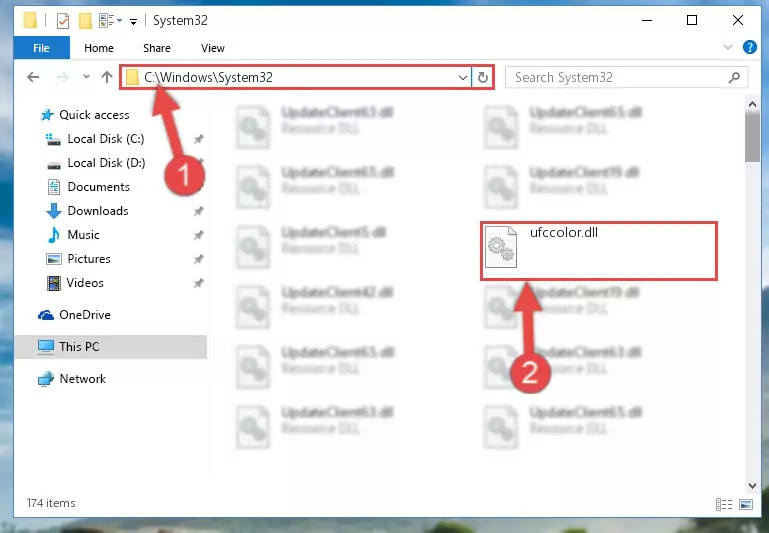Open the Music folder in the sidebar
769x533 pixels.
click(x=83, y=235)
